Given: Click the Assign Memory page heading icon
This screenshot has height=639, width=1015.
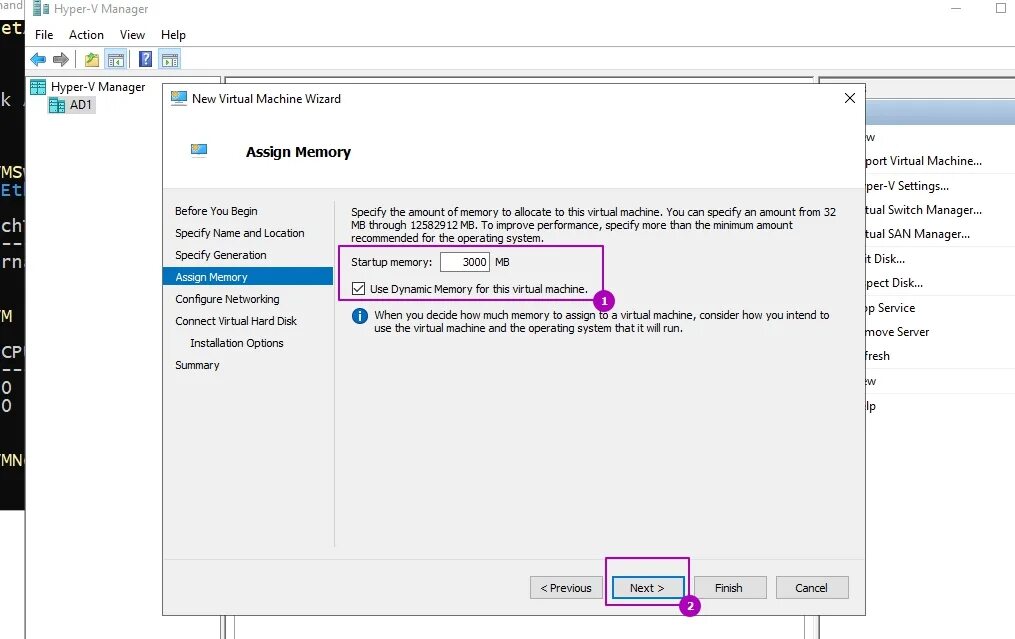Looking at the screenshot, I should [199, 151].
